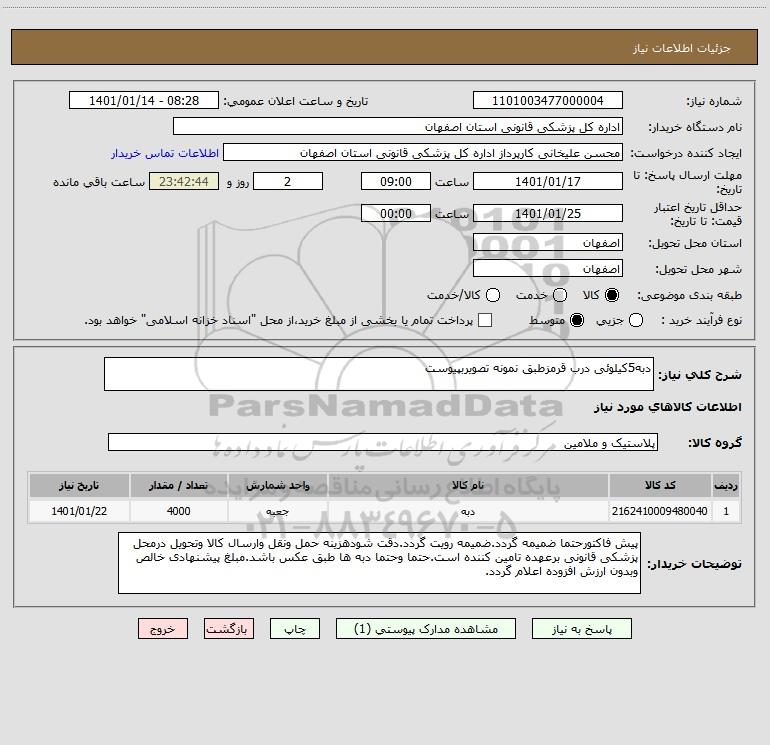The image size is (770, 745).
Task: Click the response deadline date 1401/01/17
Action: pyautogui.click(x=548, y=181)
